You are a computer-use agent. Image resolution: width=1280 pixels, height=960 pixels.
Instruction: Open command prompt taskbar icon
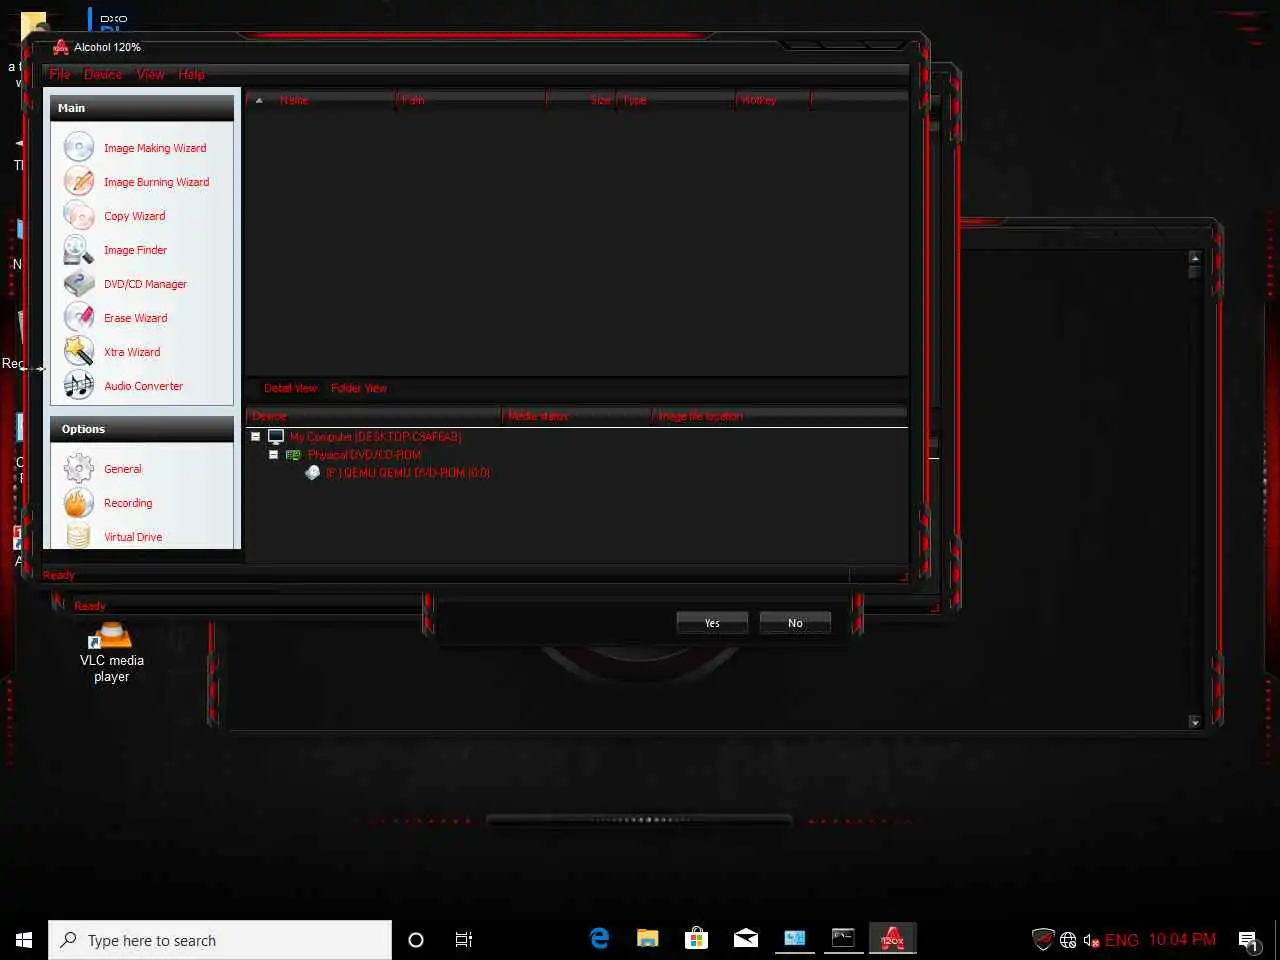843,938
